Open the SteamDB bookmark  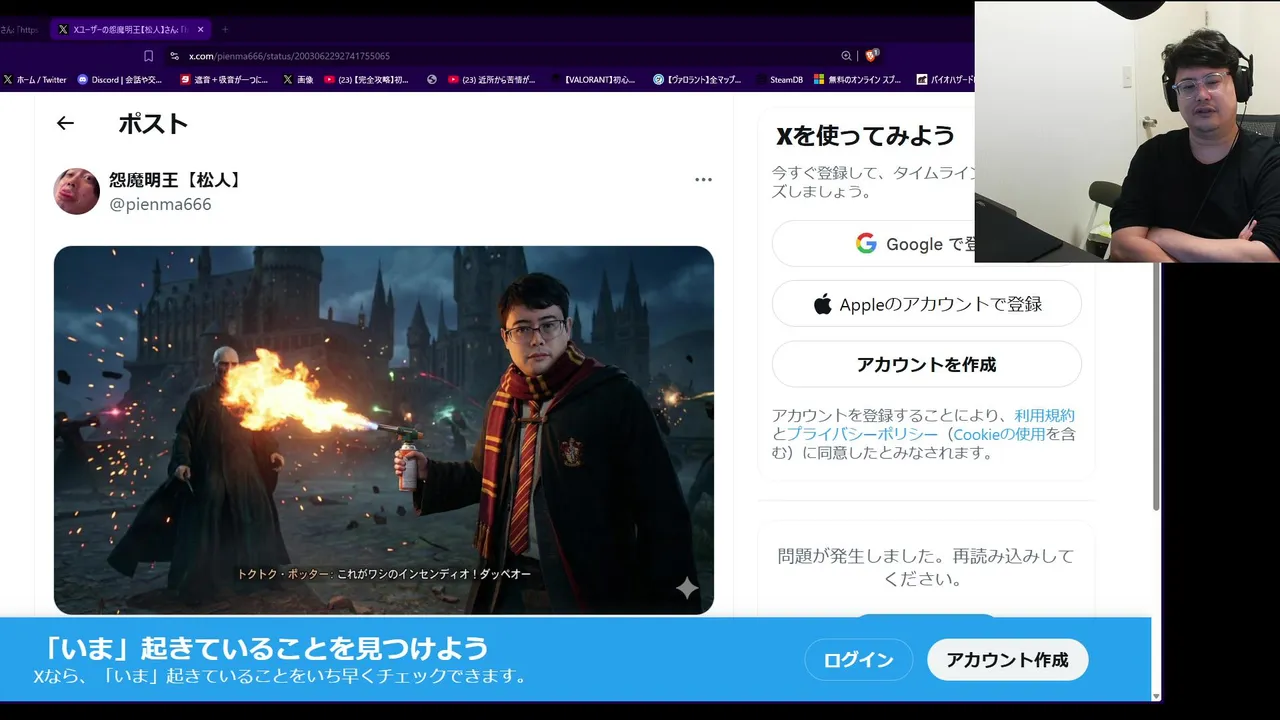779,80
